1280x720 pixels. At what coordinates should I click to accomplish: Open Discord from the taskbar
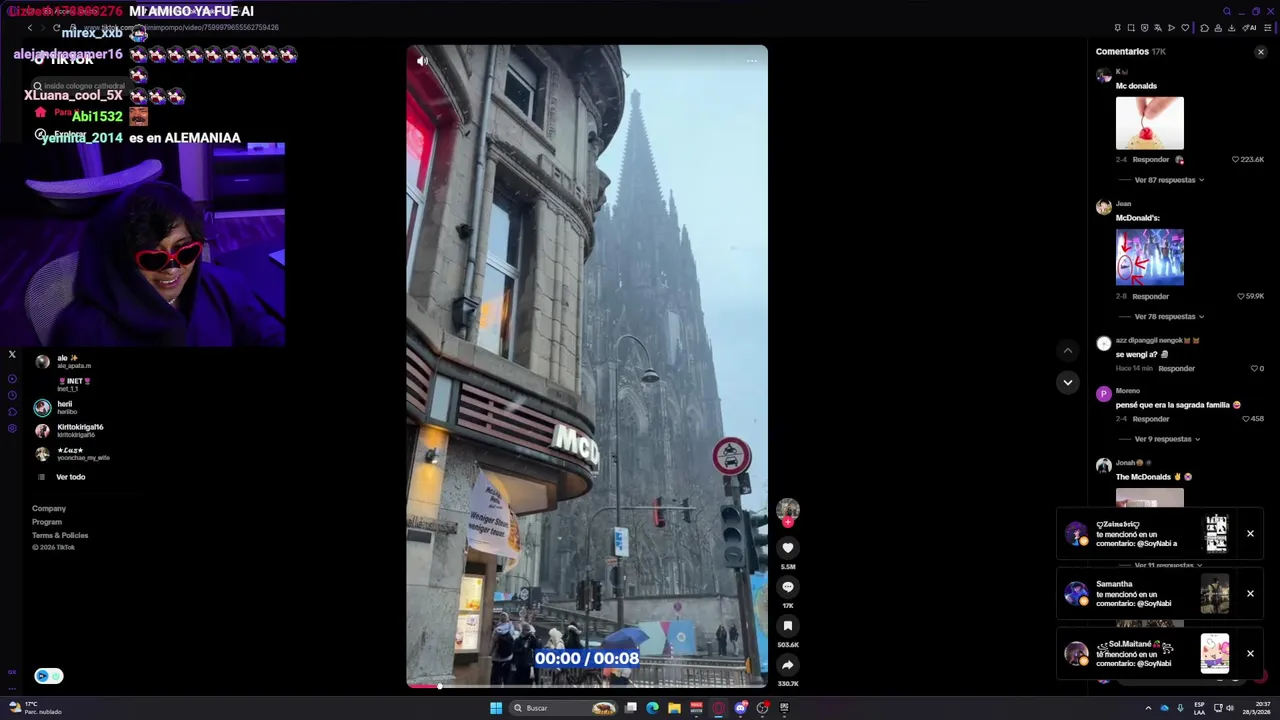tap(741, 708)
